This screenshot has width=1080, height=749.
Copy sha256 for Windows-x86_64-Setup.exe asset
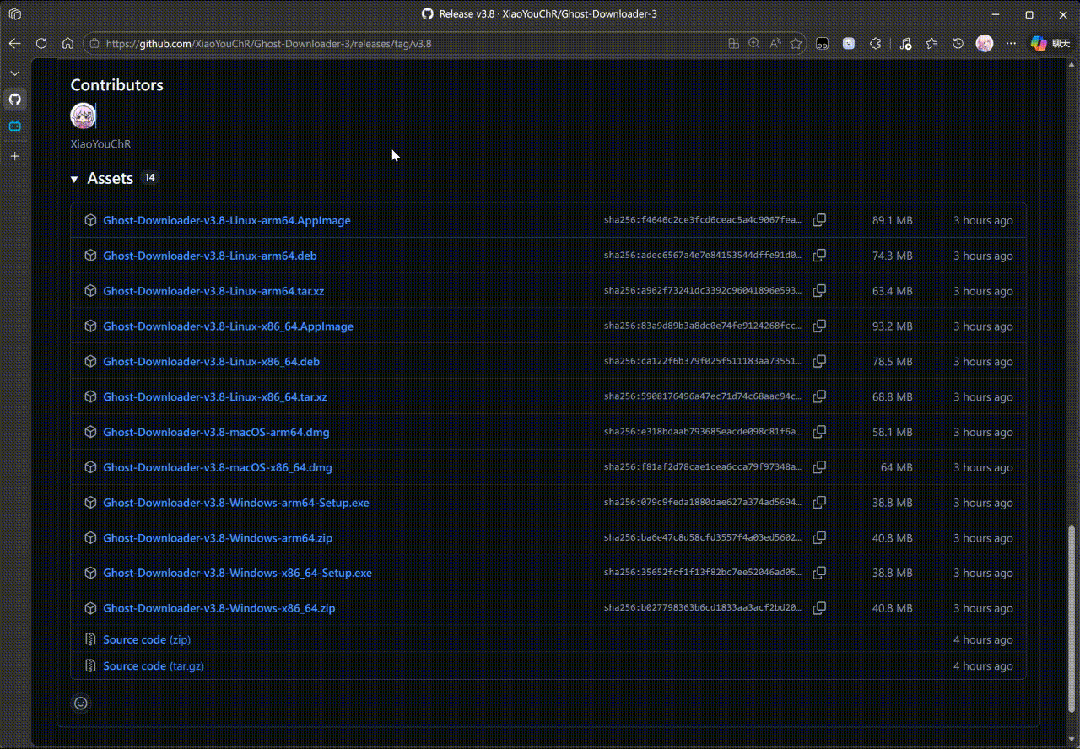coord(819,572)
